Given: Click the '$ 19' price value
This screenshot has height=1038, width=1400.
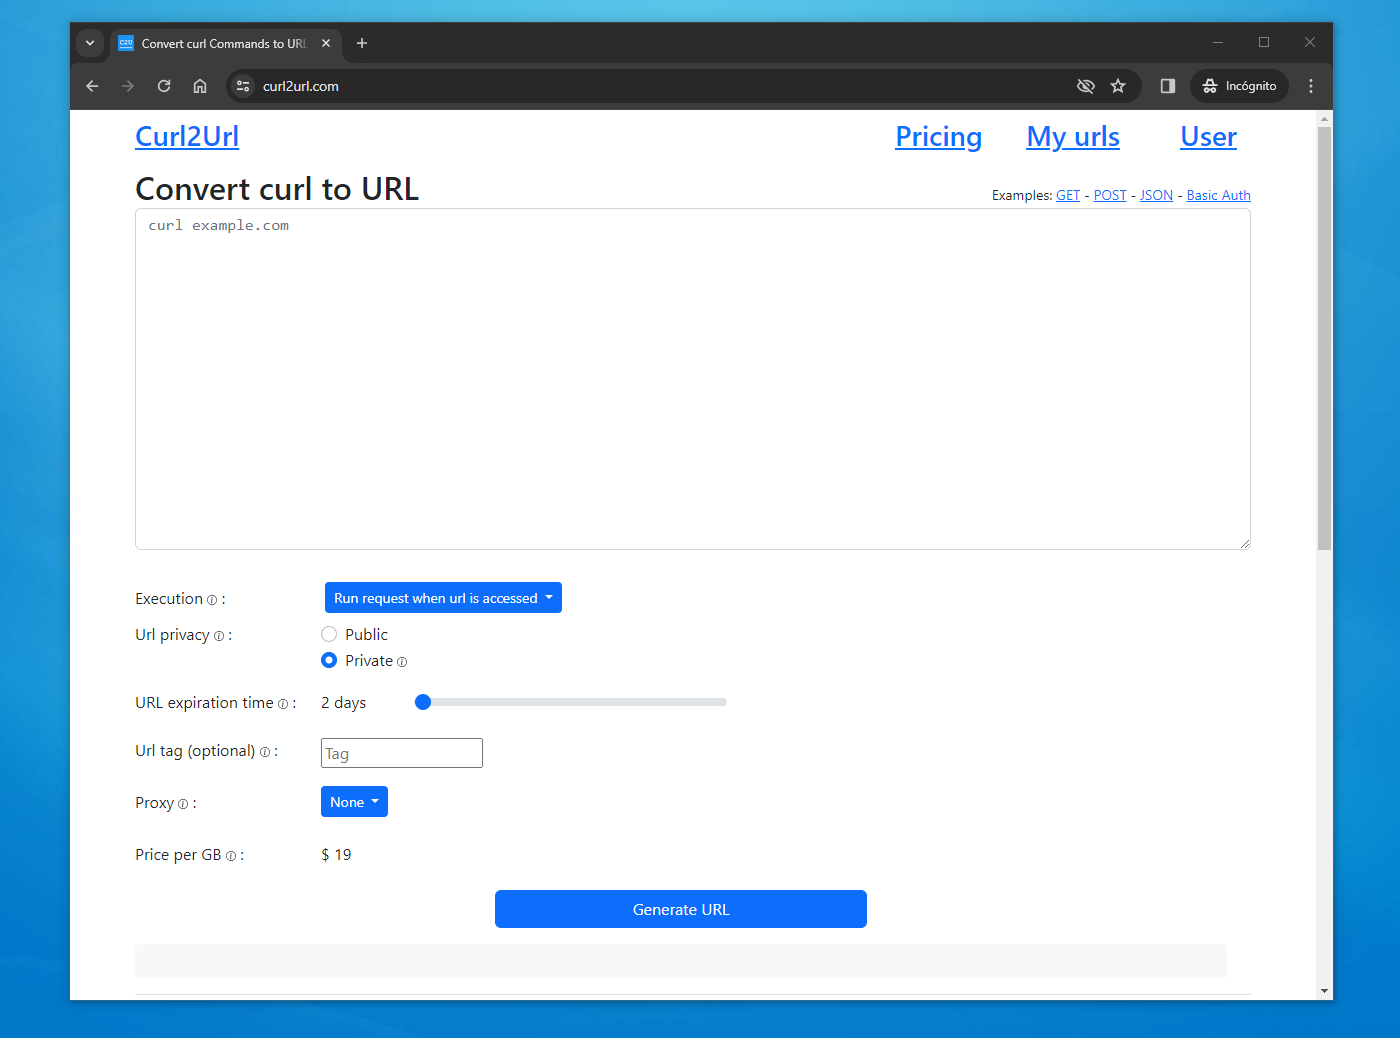Looking at the screenshot, I should tap(336, 855).
